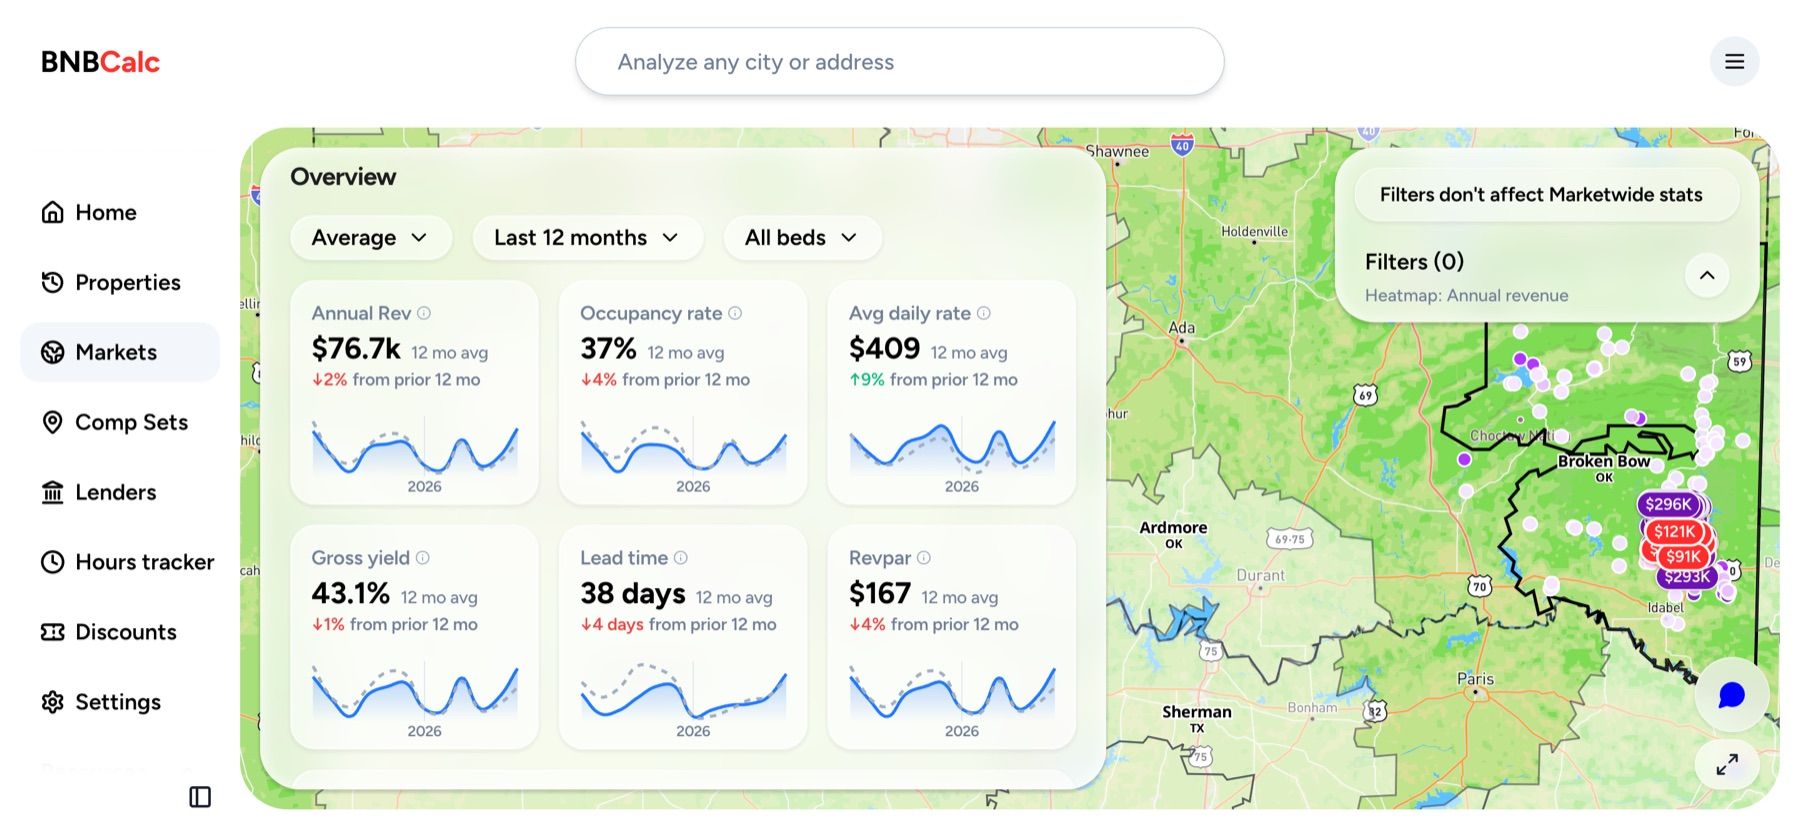Open the Last 12 months dropdown
Image resolution: width=1800 pixels, height=837 pixels.
pos(588,238)
